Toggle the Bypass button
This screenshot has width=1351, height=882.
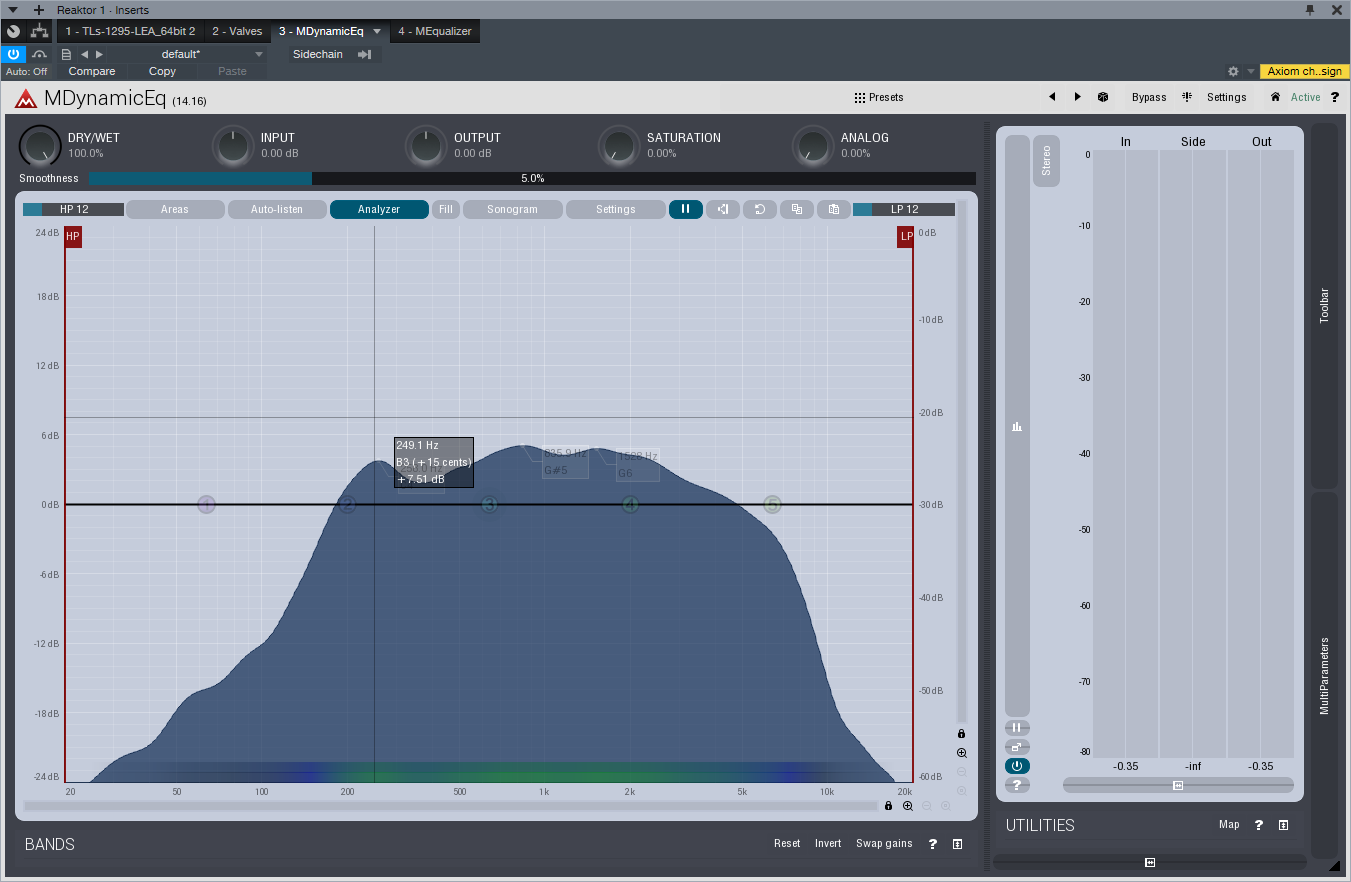[1149, 97]
